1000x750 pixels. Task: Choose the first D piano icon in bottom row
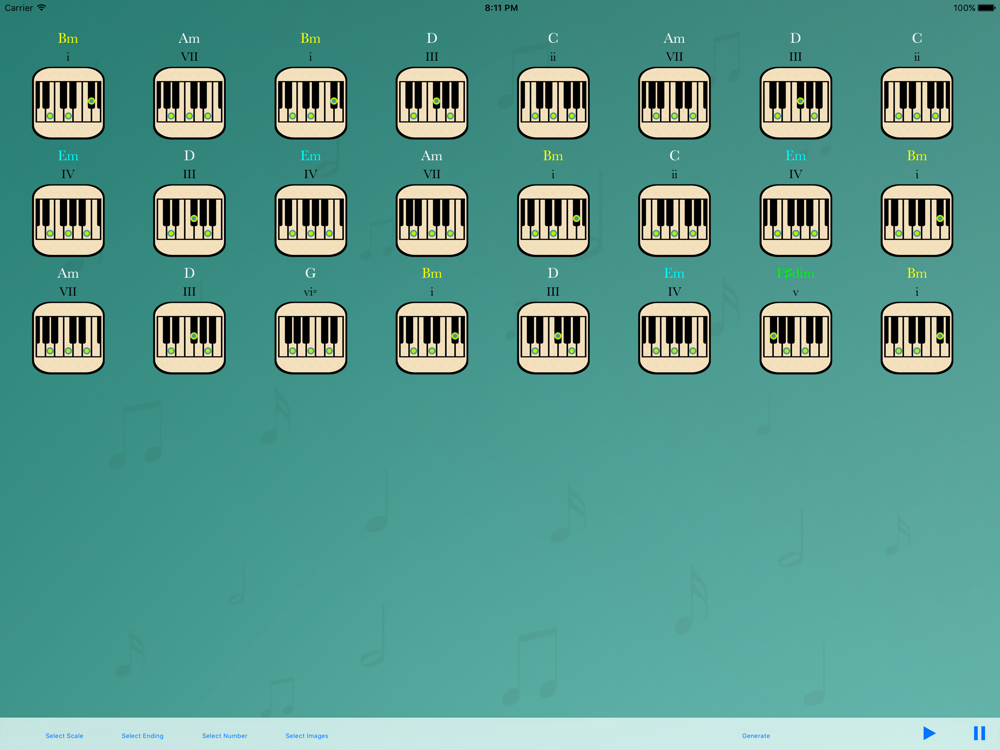[x=189, y=337]
